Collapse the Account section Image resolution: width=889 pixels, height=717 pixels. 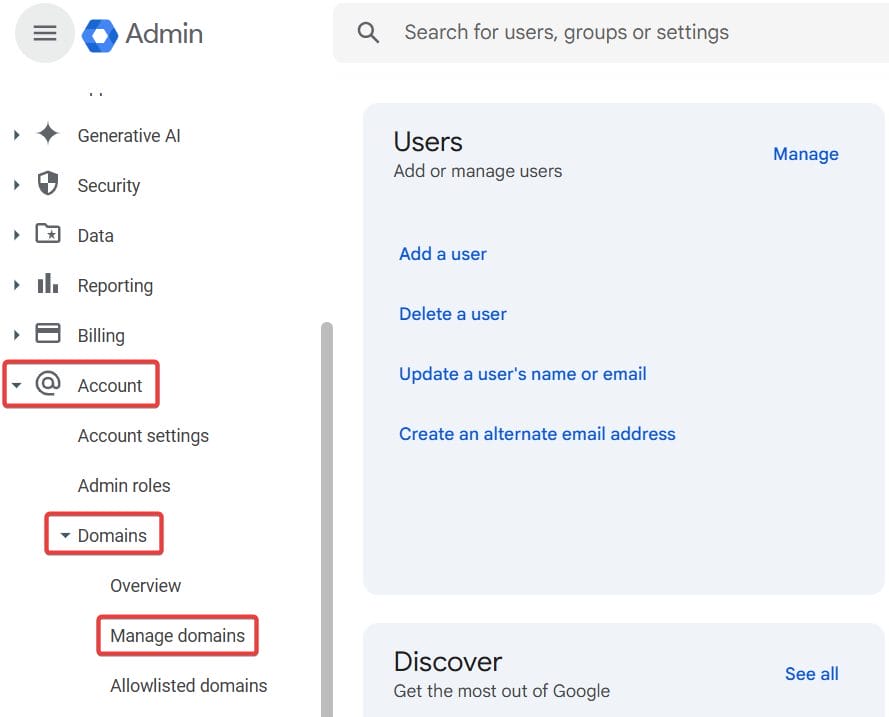[15, 385]
